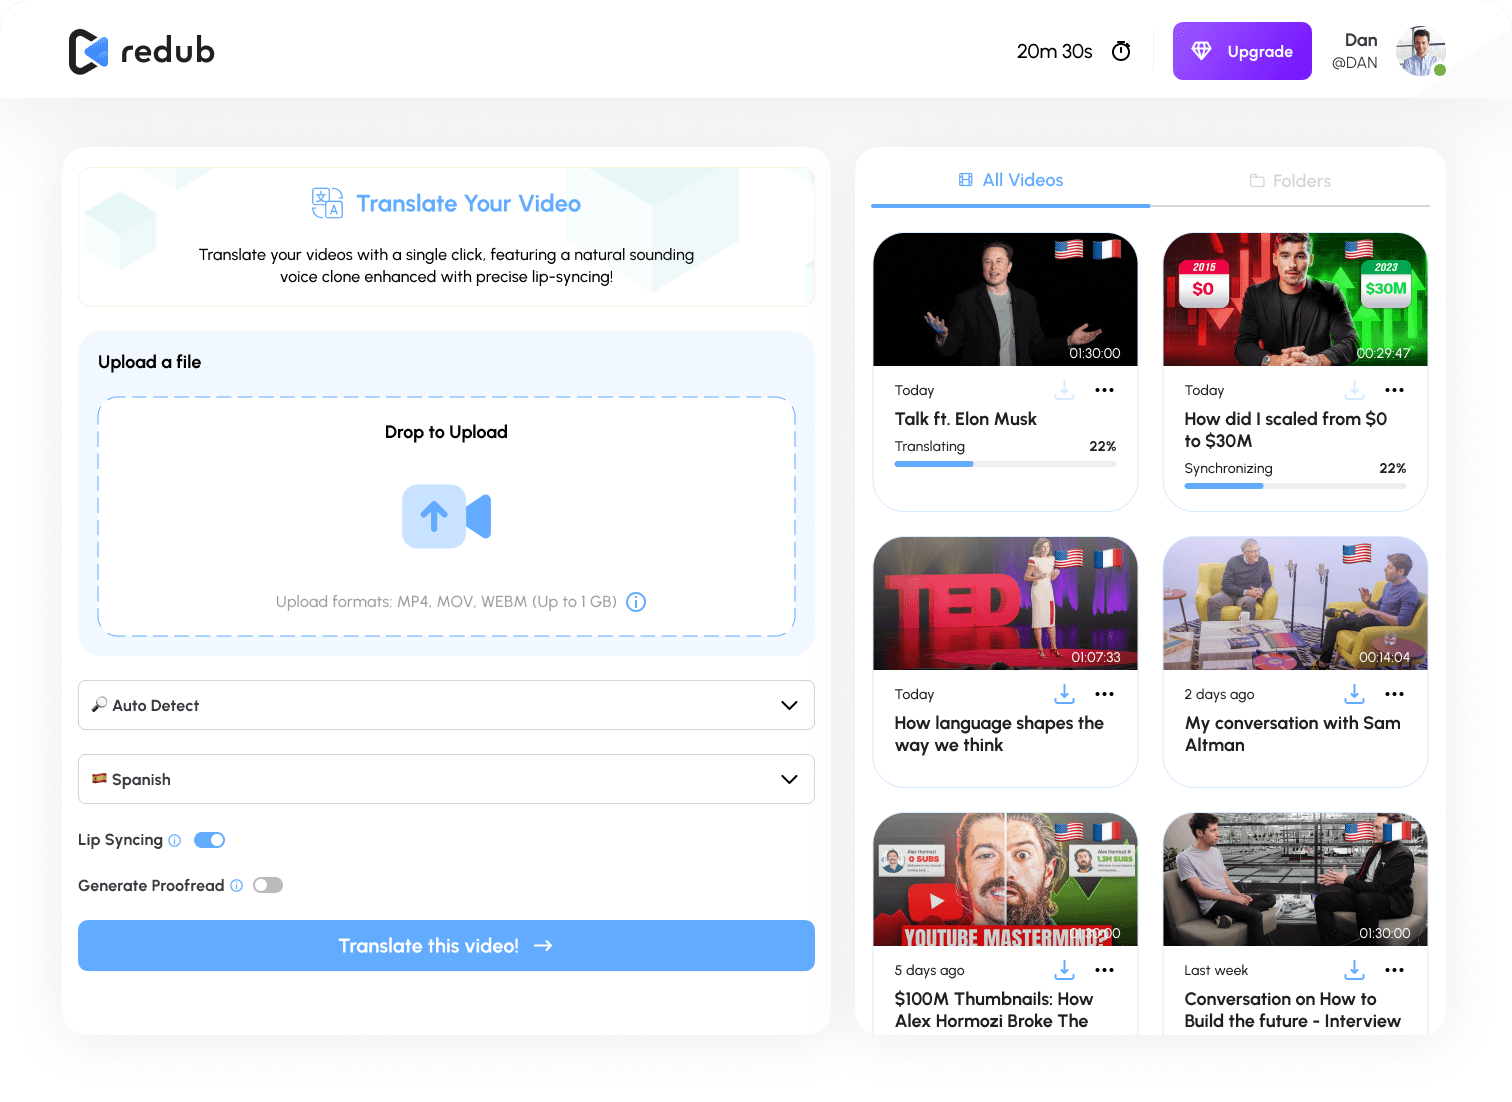This screenshot has height=1102, width=1512.
Task: Click the $100M Thumbnails video title
Action: [994, 1010]
